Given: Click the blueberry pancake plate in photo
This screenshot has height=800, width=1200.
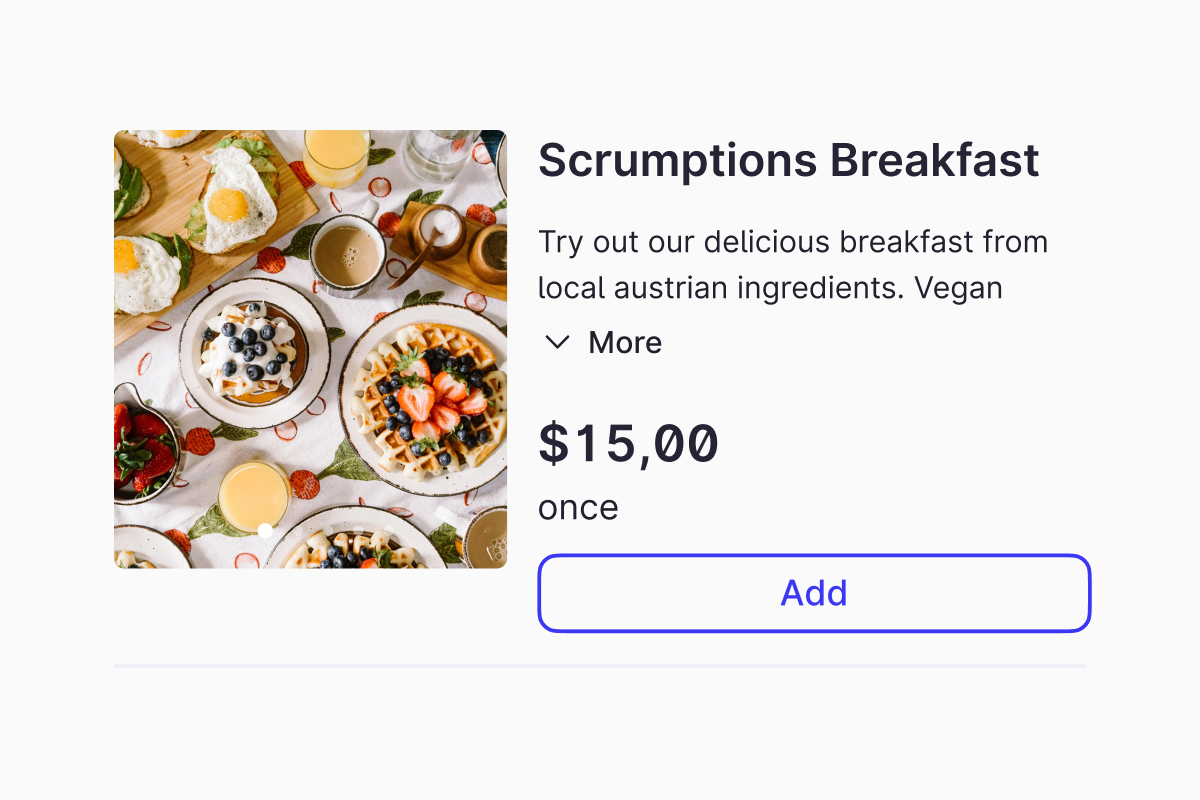Looking at the screenshot, I should pyautogui.click(x=252, y=352).
